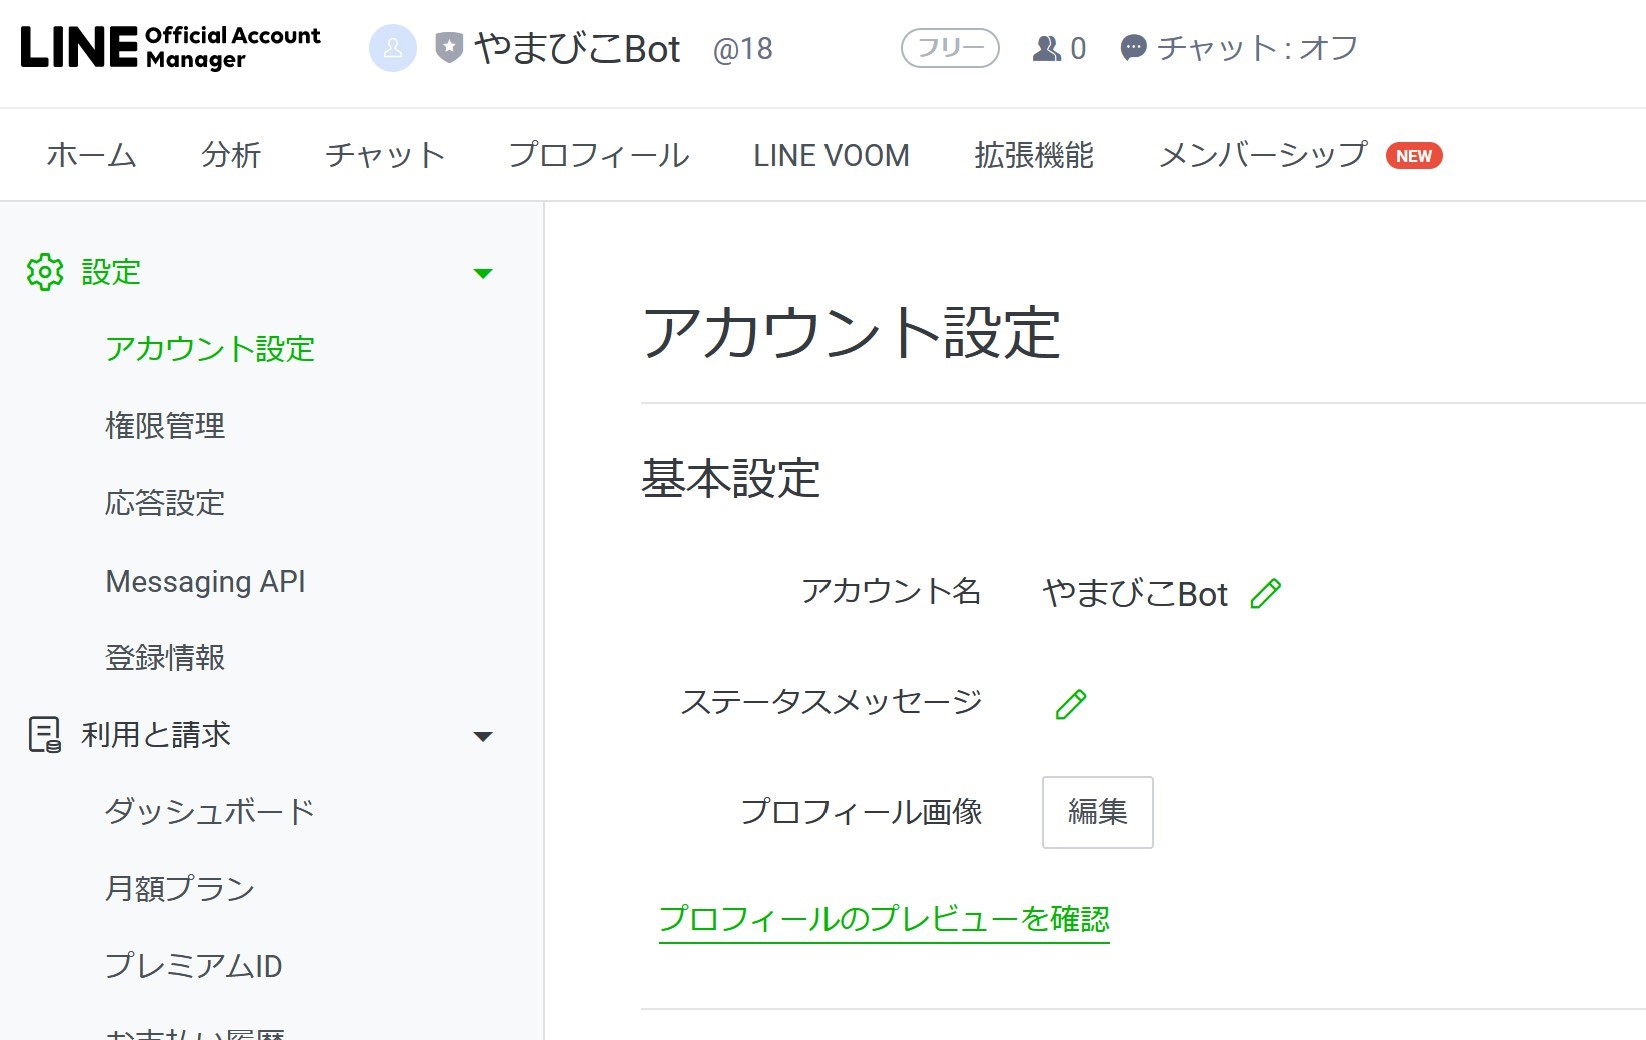The width and height of the screenshot is (1646, 1040).
Task: Select 権限管理 in the settings menu
Action: [165, 427]
